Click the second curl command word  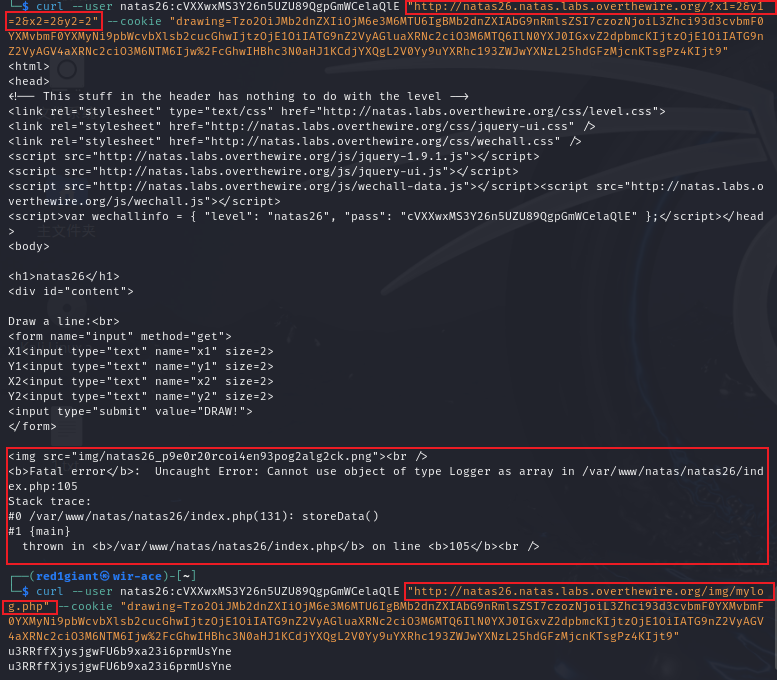tap(50, 591)
